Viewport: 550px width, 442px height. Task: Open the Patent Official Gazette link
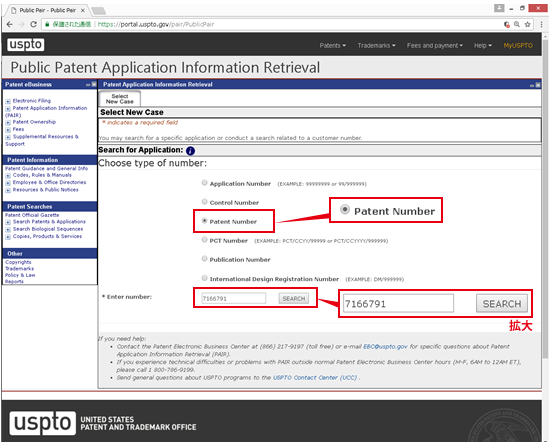tap(32, 215)
